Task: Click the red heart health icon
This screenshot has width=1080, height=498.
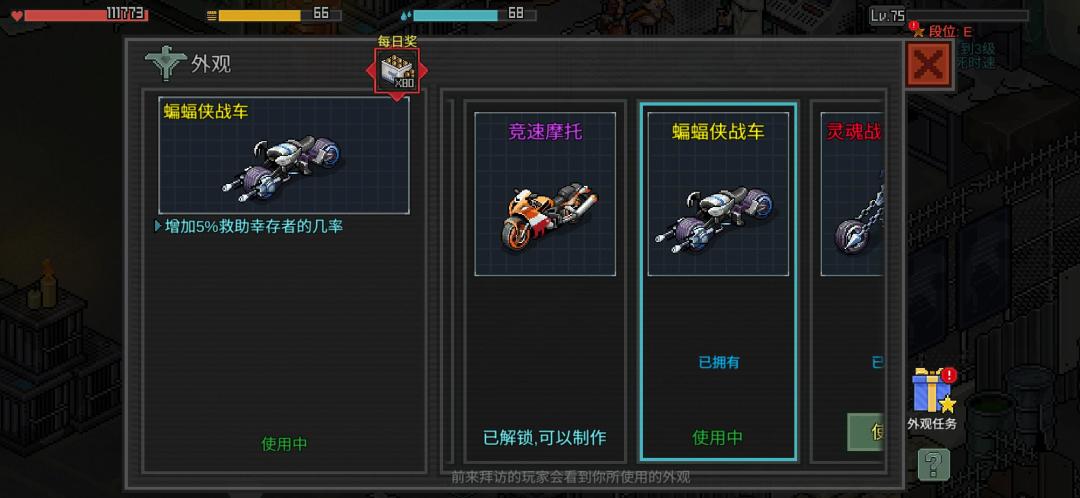Action: 17,15
